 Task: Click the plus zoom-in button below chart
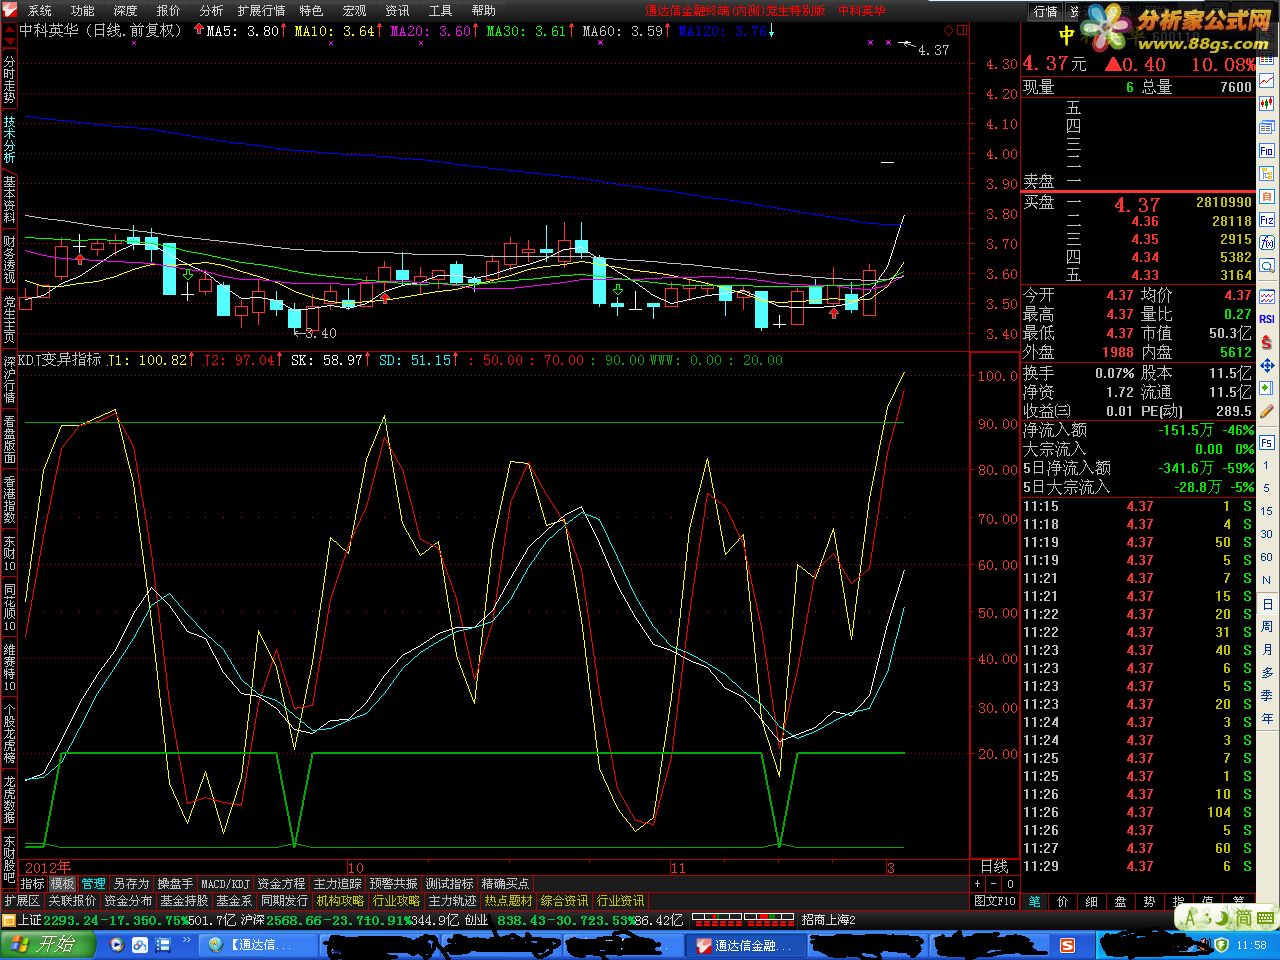pos(978,884)
